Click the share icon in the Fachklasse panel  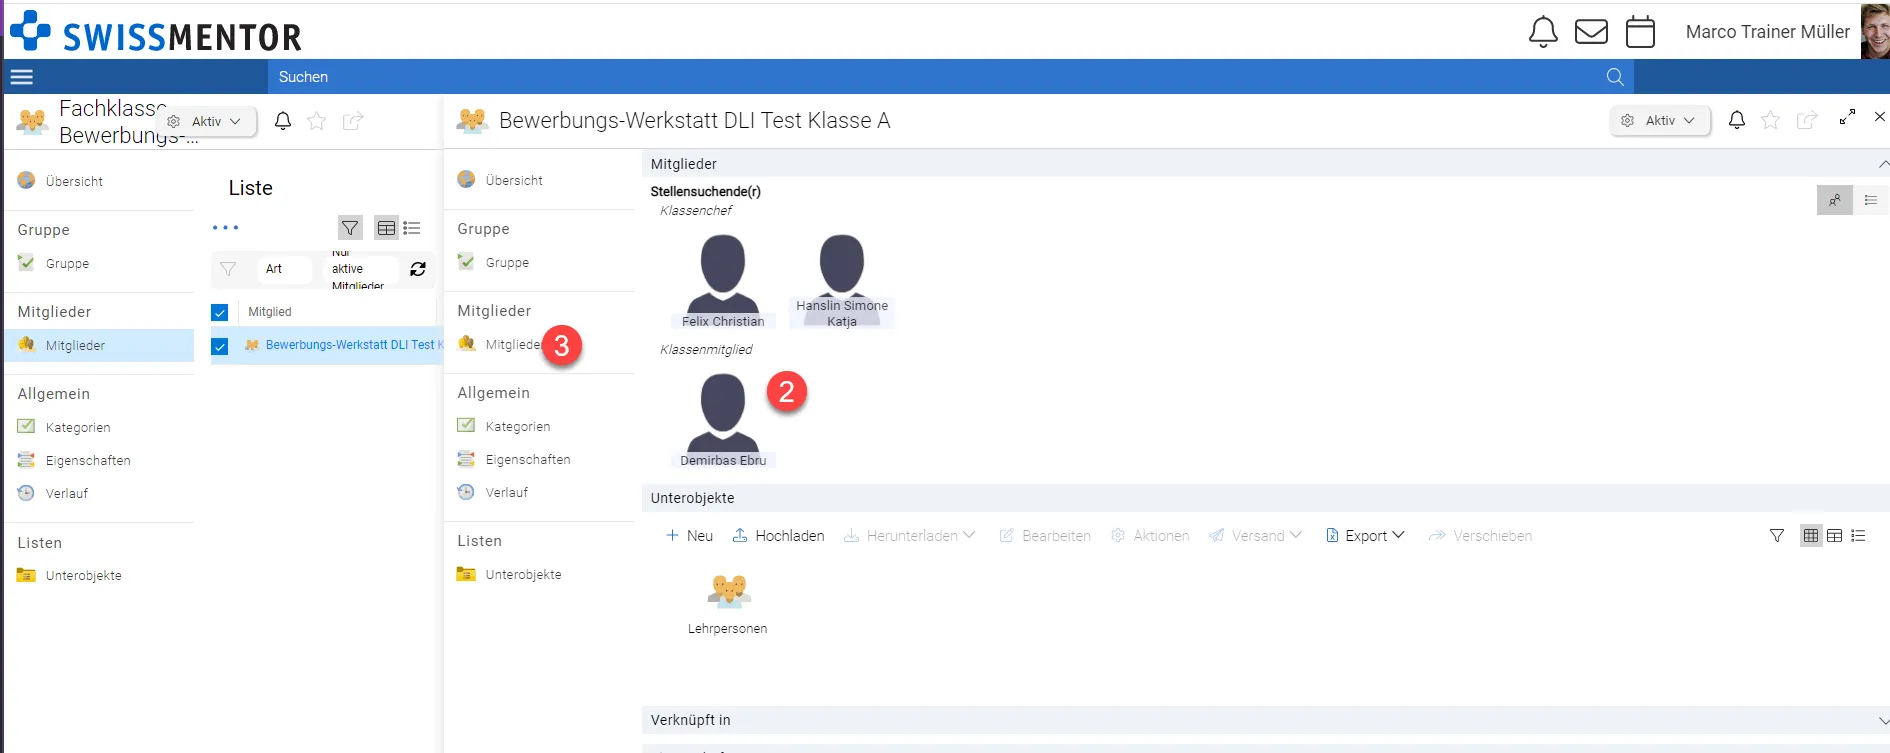point(352,121)
